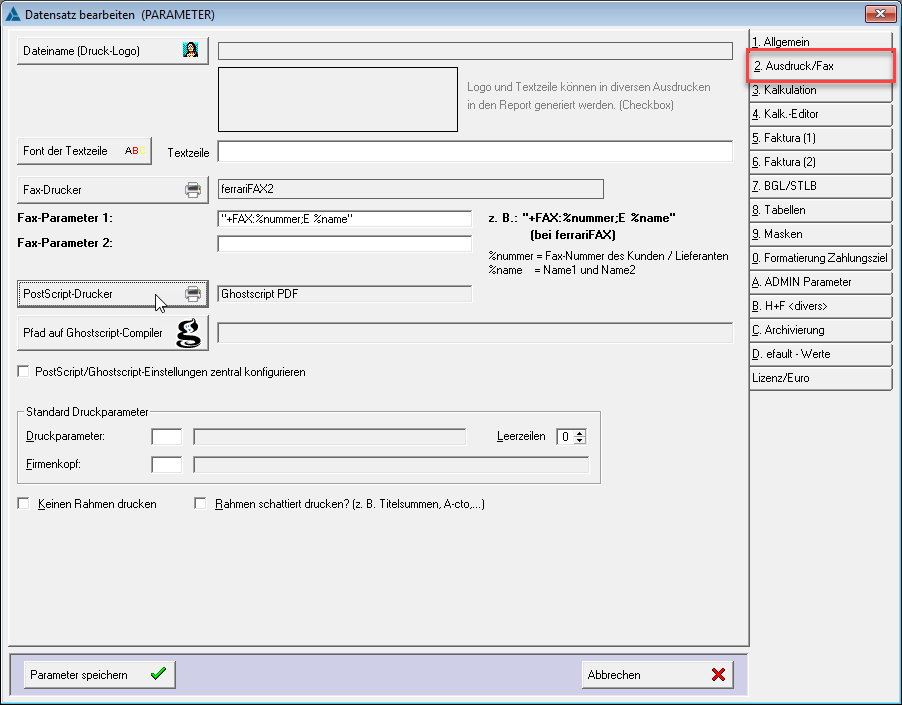This screenshot has height=705, width=902.
Task: Switch to the 3. Kalkulation tab
Action: point(820,90)
